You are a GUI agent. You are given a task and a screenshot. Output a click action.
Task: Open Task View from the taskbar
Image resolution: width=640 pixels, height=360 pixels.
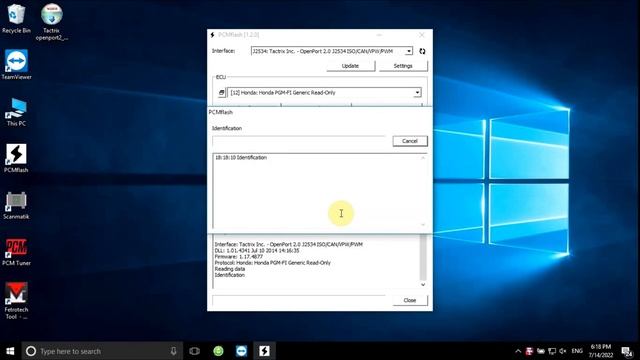pos(195,351)
